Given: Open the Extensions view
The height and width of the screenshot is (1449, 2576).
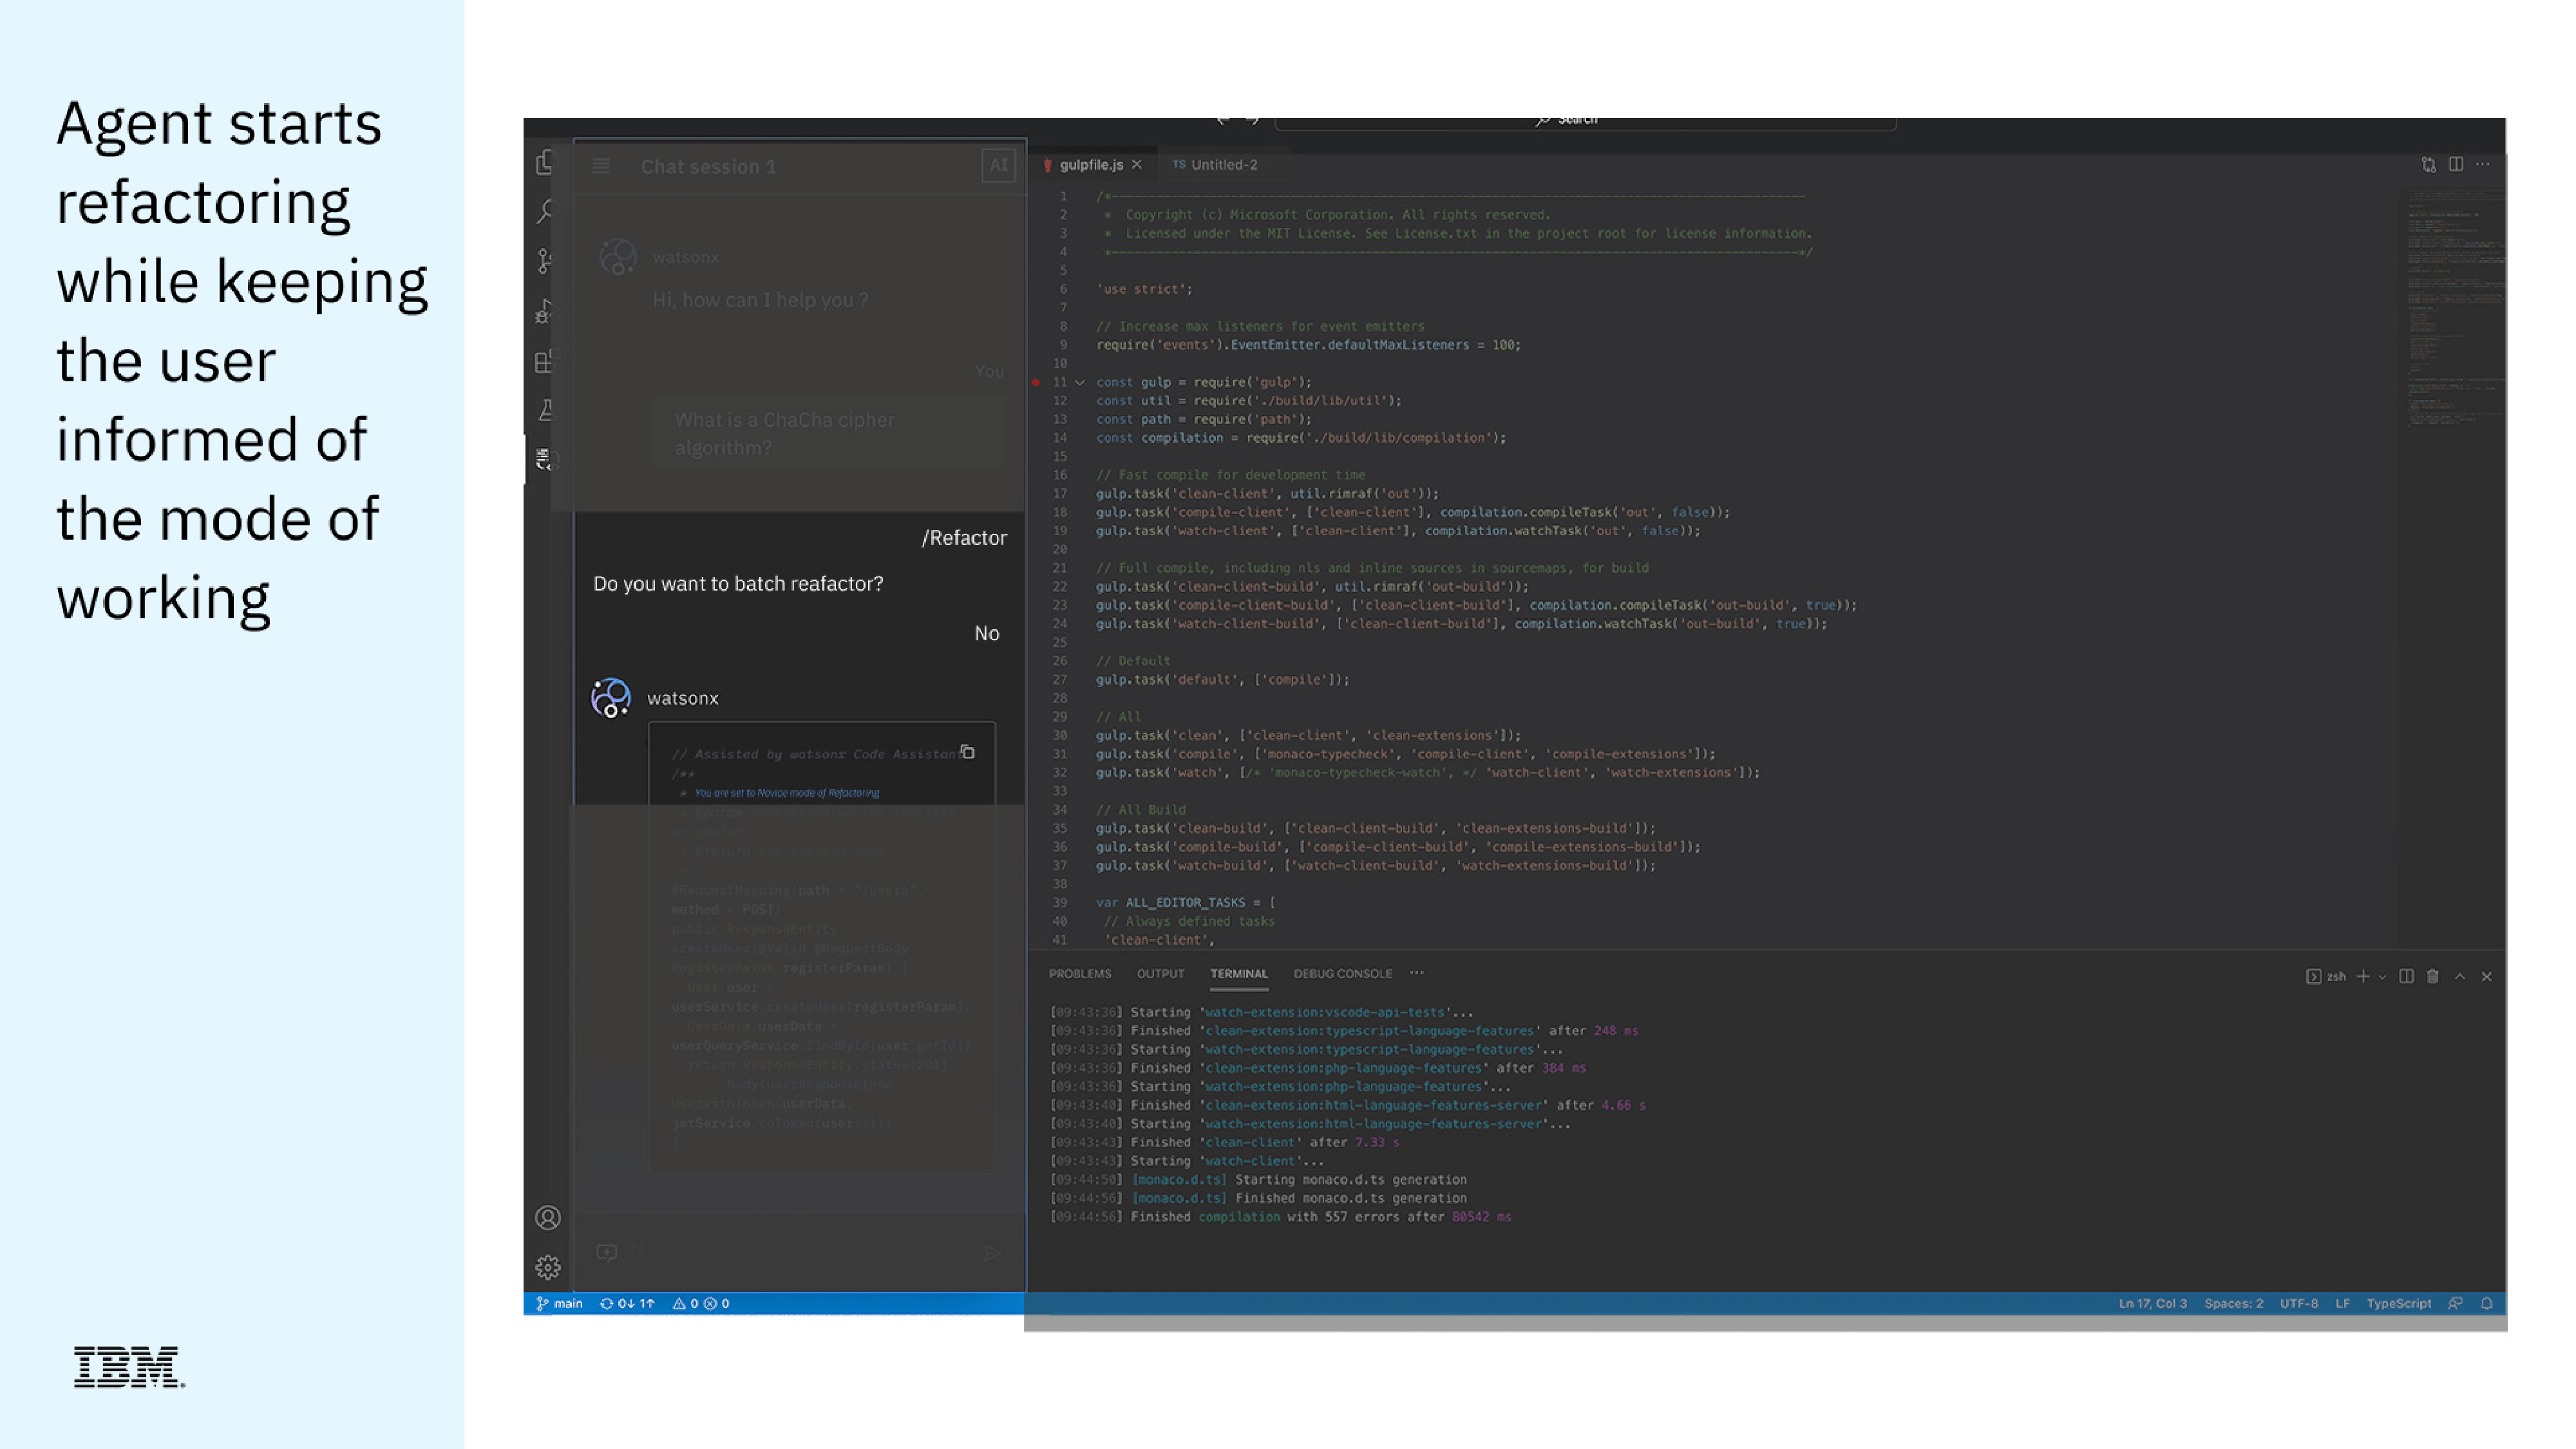Looking at the screenshot, I should (x=546, y=361).
